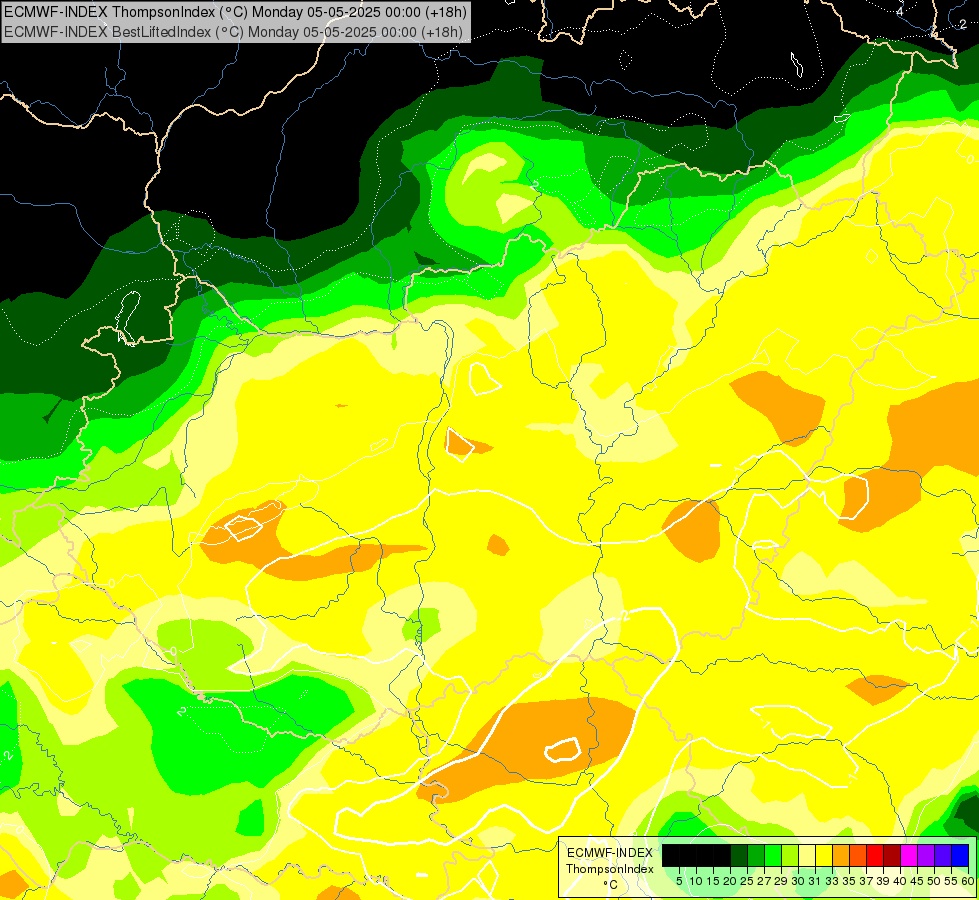Click the legend value 50
The image size is (979, 900).
point(934,881)
